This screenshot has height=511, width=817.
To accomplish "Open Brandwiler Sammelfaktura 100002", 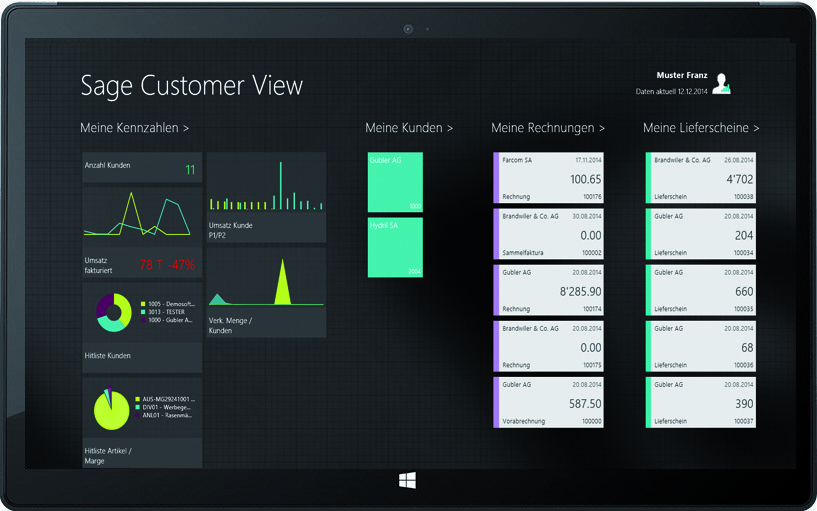I will 548,234.
